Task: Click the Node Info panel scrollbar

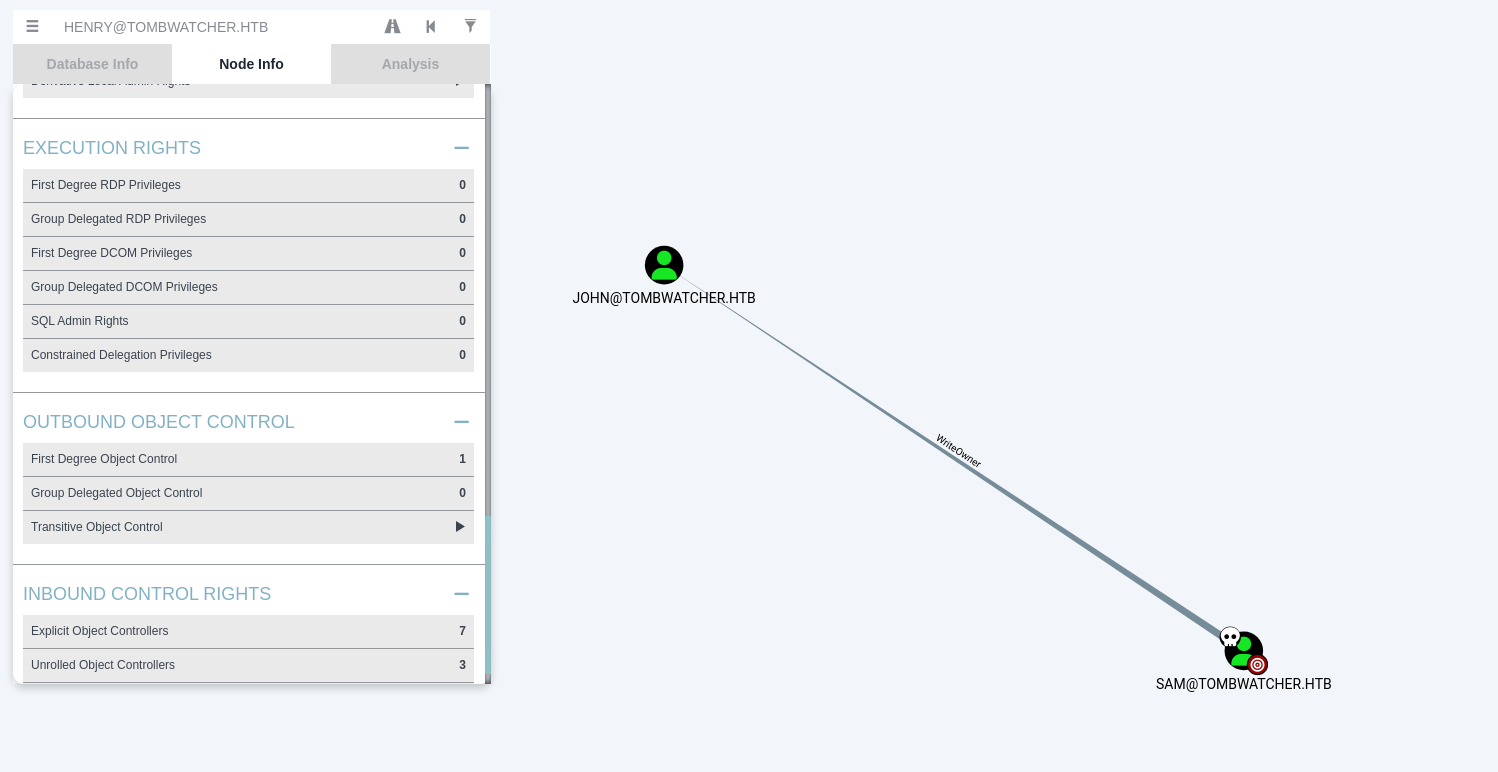Action: pyautogui.click(x=488, y=300)
